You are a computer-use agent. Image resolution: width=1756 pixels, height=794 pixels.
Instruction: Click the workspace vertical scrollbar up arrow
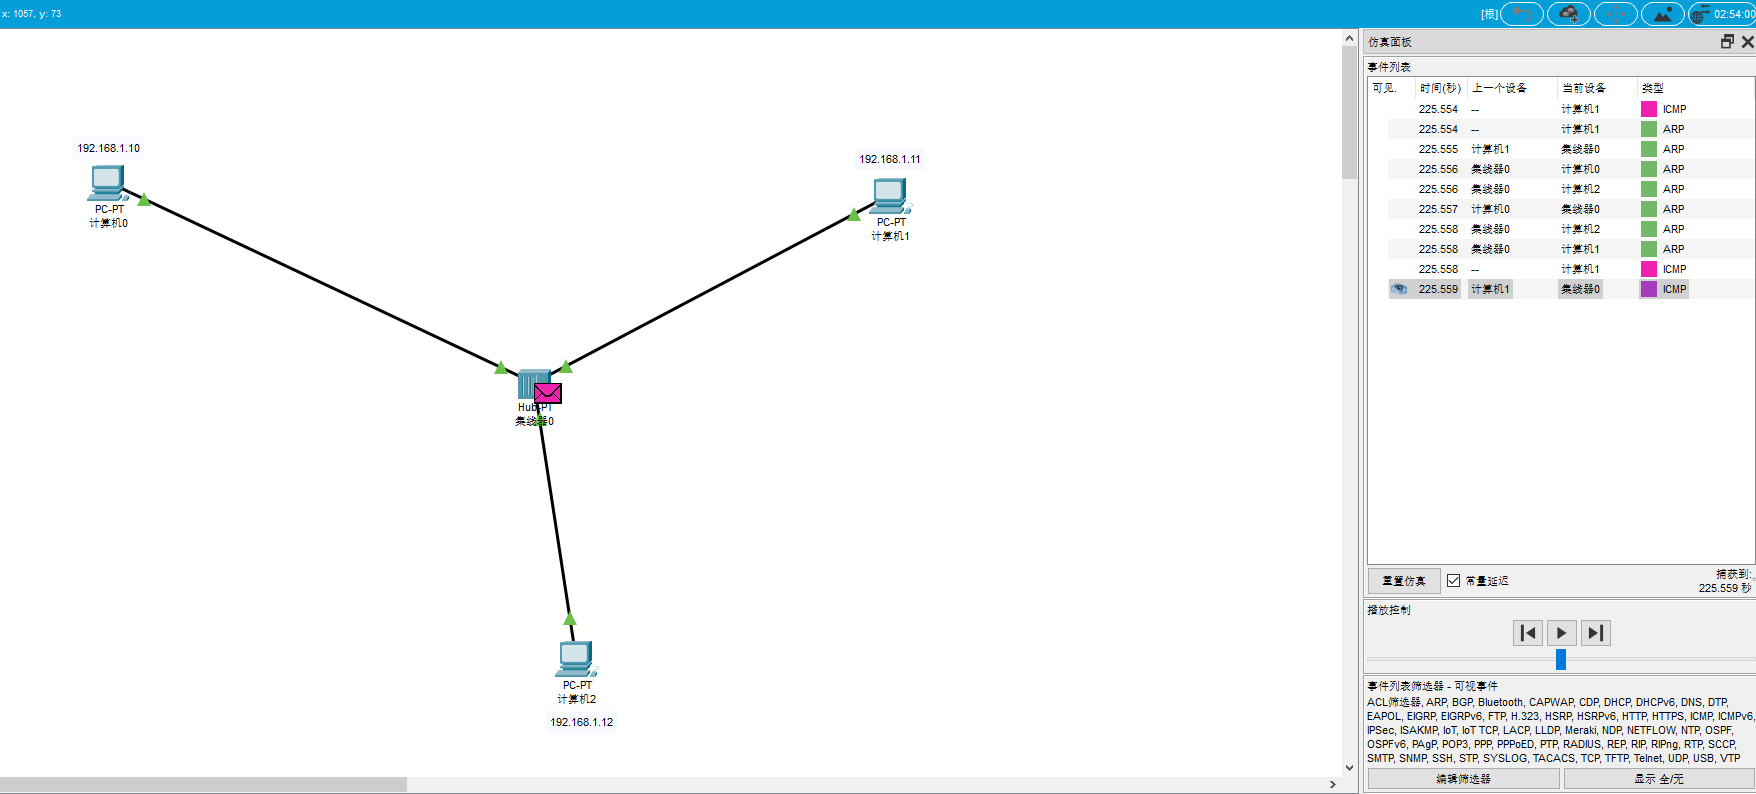[1349, 38]
